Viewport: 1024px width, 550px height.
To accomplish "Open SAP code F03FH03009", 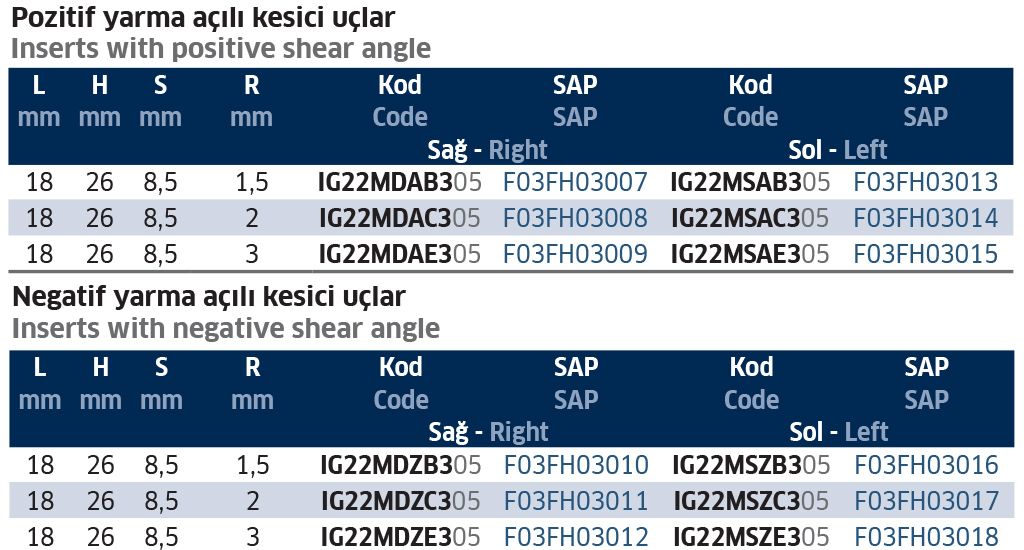I will [x=575, y=254].
